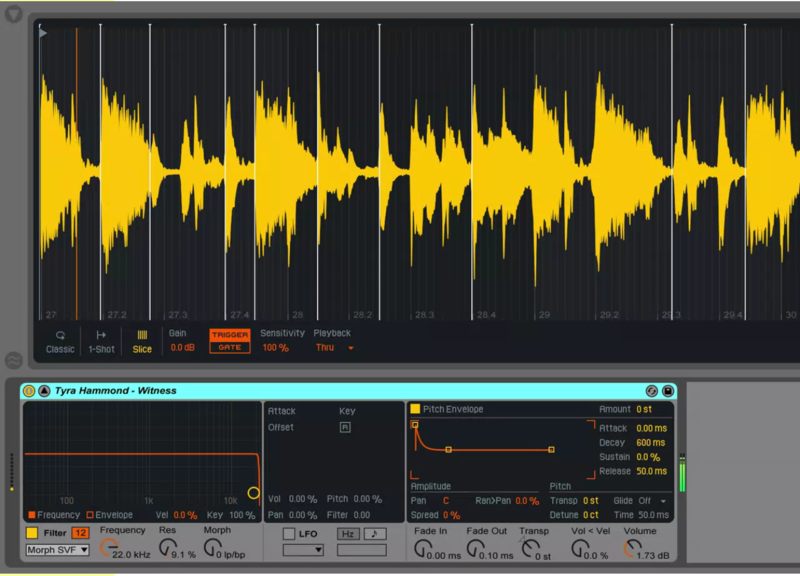Switch to 1-Shot playback mode

click(100, 341)
